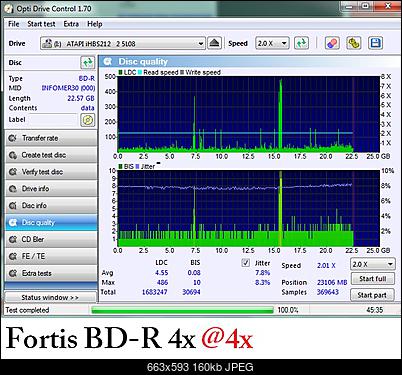402x375 pixels.
Task: Click the yellow copy disc icon in toolbar
Action: coord(354,43)
